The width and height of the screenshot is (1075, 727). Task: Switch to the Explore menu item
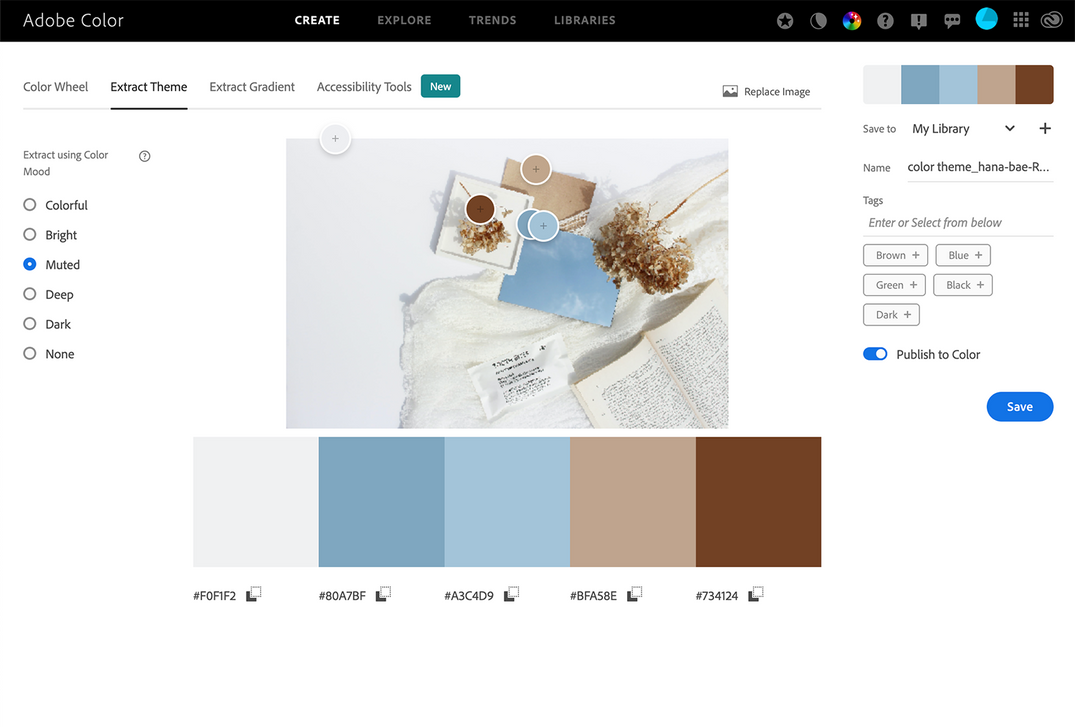tap(404, 20)
